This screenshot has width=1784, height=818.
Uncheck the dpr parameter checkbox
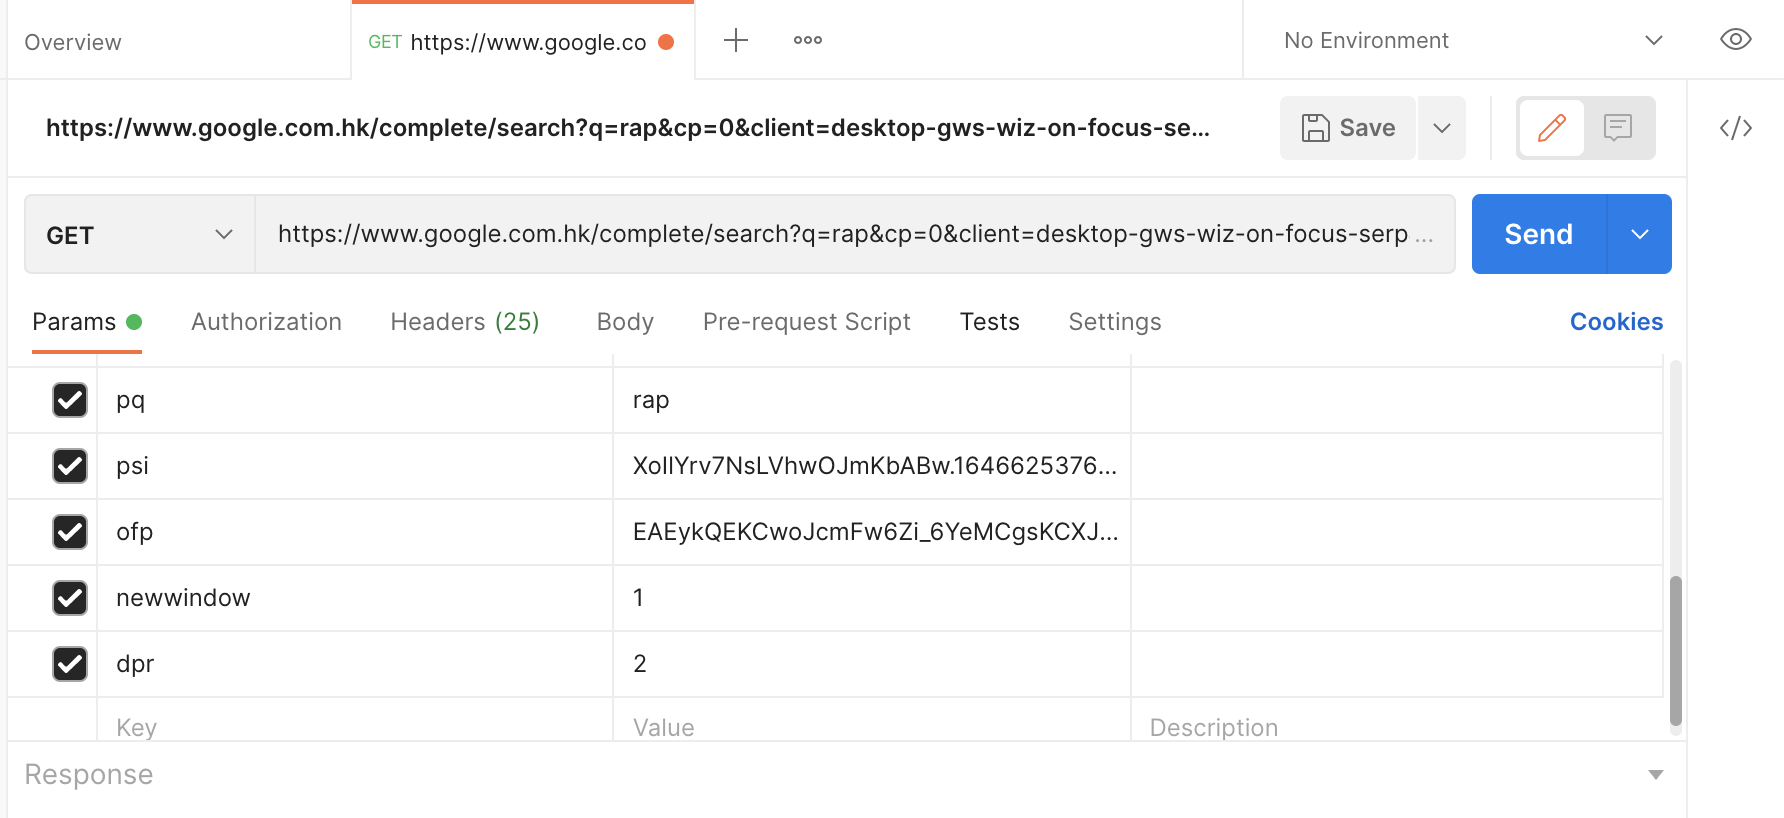(x=70, y=664)
